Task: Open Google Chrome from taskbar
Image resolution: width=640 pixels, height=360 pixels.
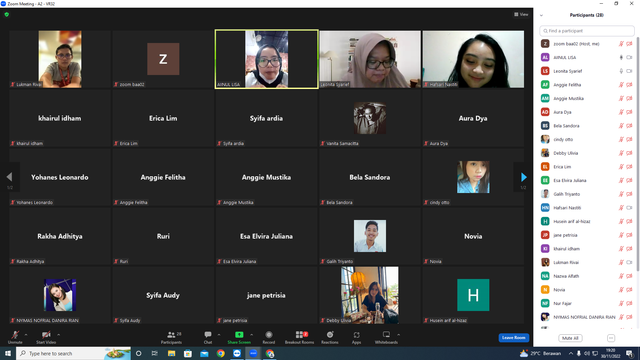Action: (220, 353)
